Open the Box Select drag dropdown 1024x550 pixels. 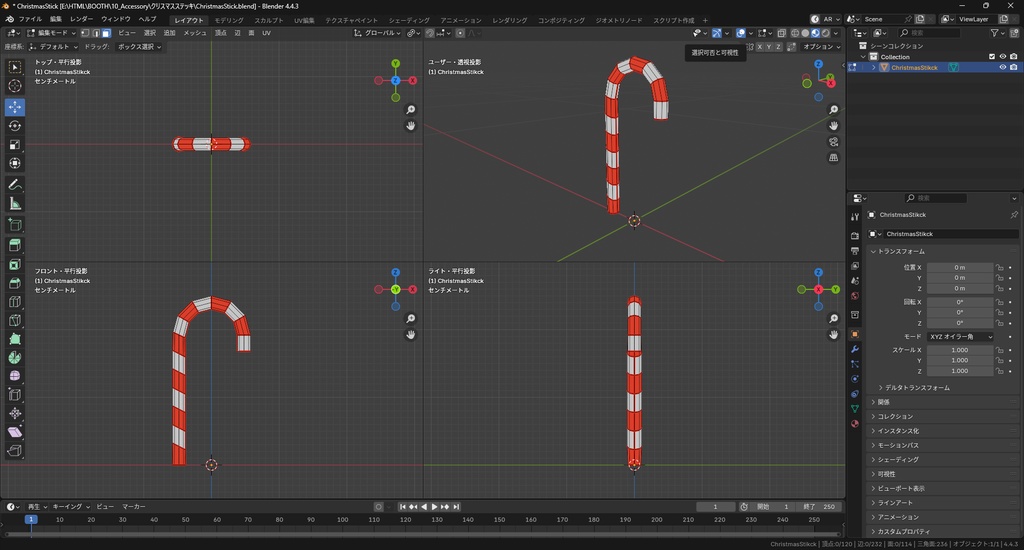coord(139,47)
